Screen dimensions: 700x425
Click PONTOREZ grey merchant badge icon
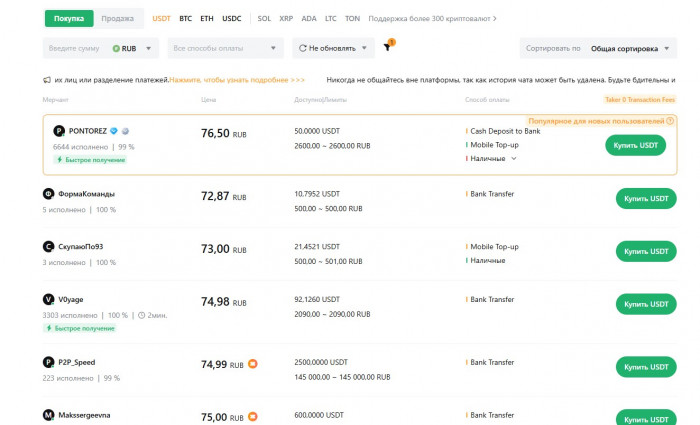125,131
